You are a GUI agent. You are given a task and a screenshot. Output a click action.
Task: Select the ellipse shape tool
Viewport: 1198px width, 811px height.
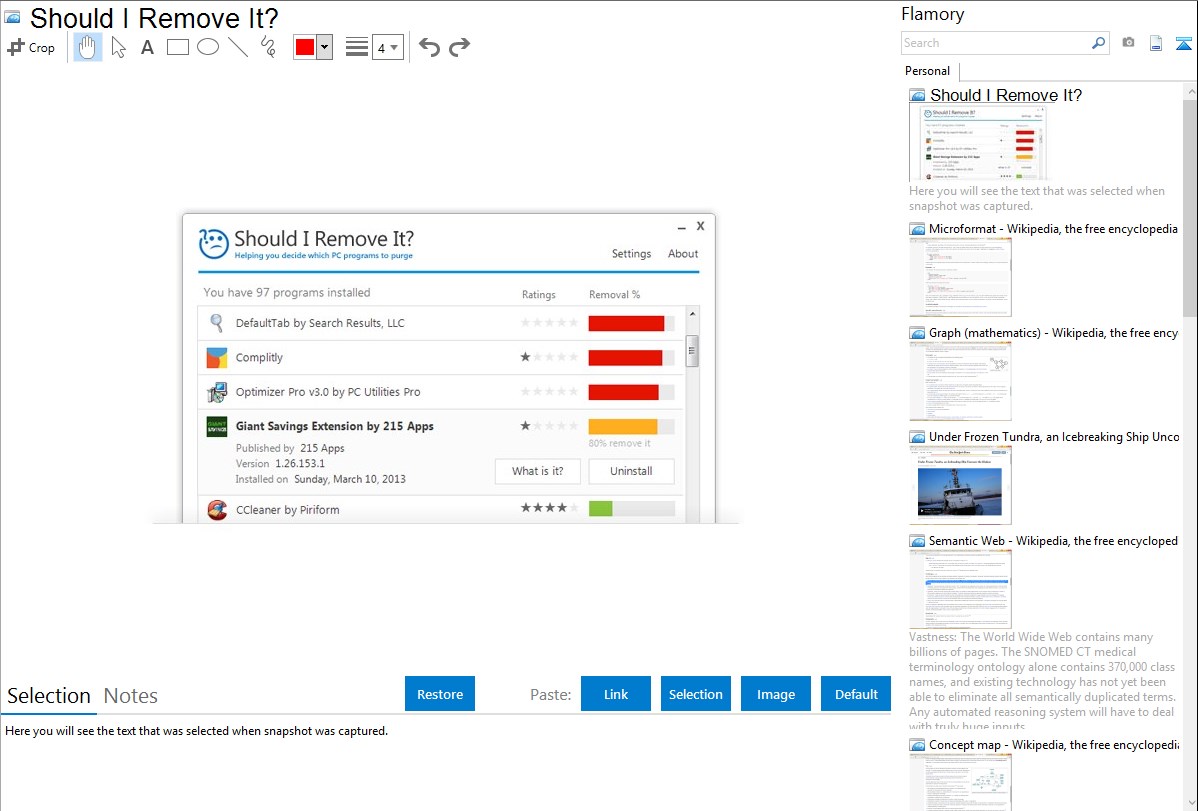(x=208, y=47)
